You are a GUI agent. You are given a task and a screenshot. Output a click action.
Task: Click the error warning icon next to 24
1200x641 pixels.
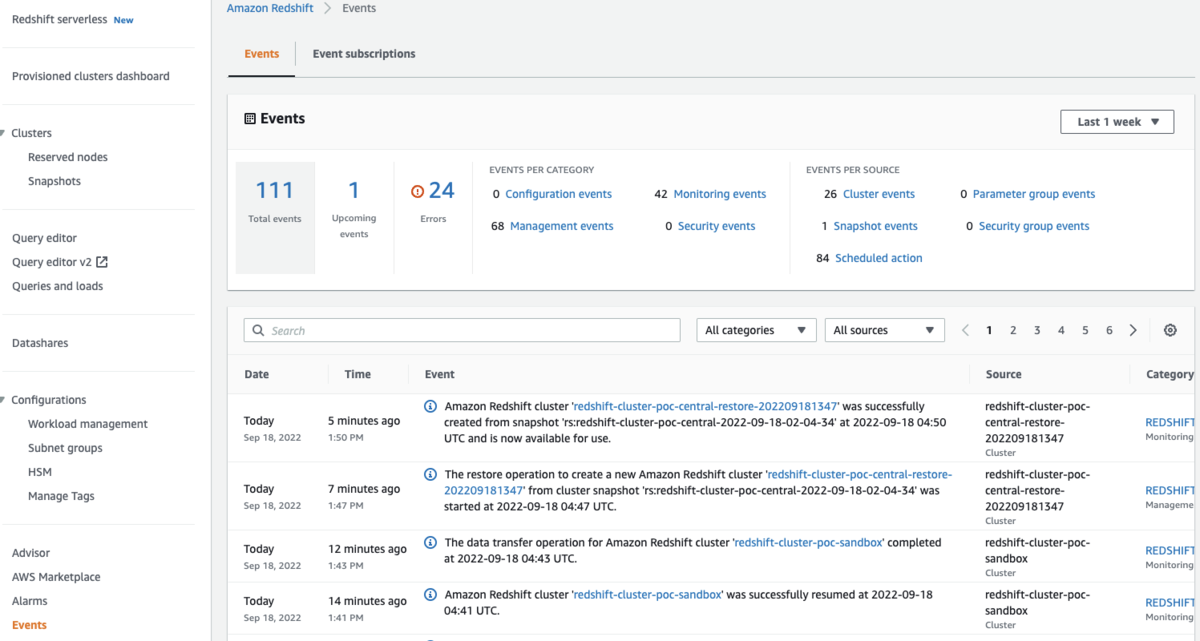pos(418,191)
